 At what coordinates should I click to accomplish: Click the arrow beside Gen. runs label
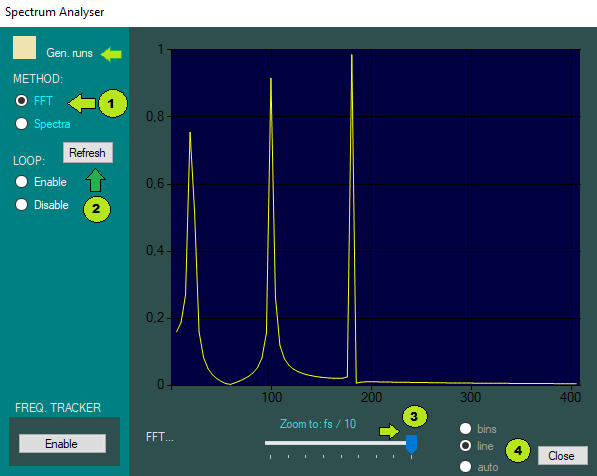tap(111, 54)
